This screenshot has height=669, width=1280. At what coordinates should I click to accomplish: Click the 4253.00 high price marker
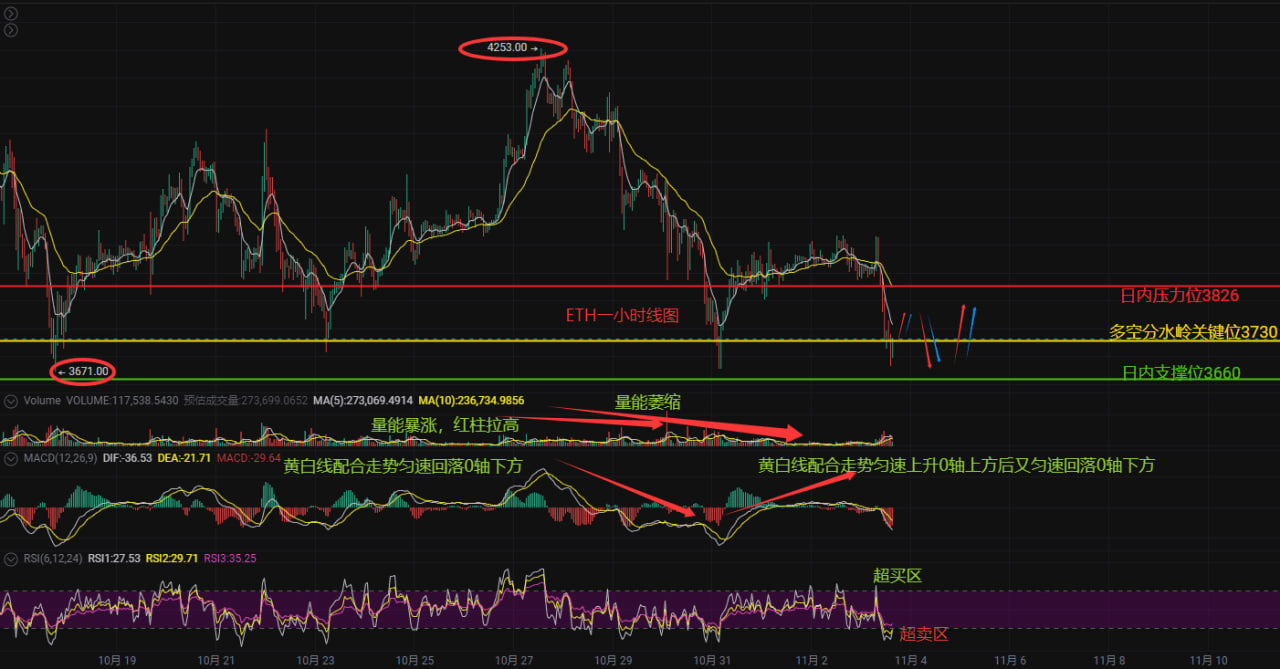pyautogui.click(x=512, y=47)
